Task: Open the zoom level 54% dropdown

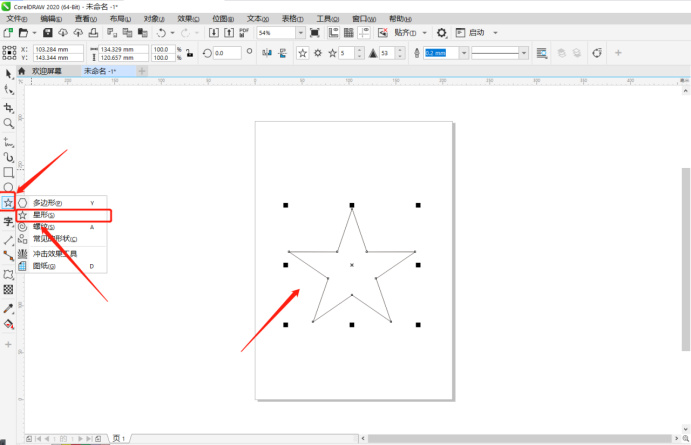Action: tap(300, 33)
